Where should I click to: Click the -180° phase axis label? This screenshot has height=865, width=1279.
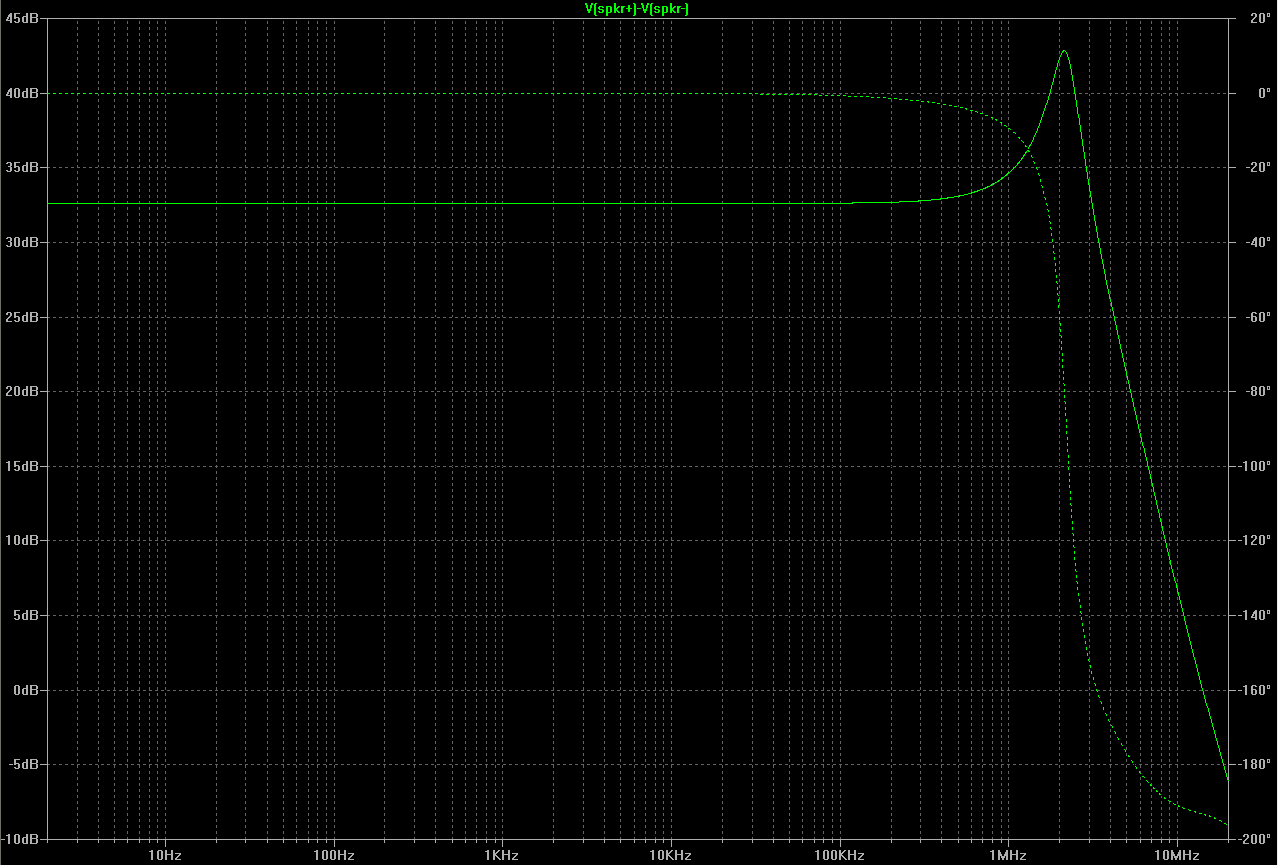[1255, 764]
